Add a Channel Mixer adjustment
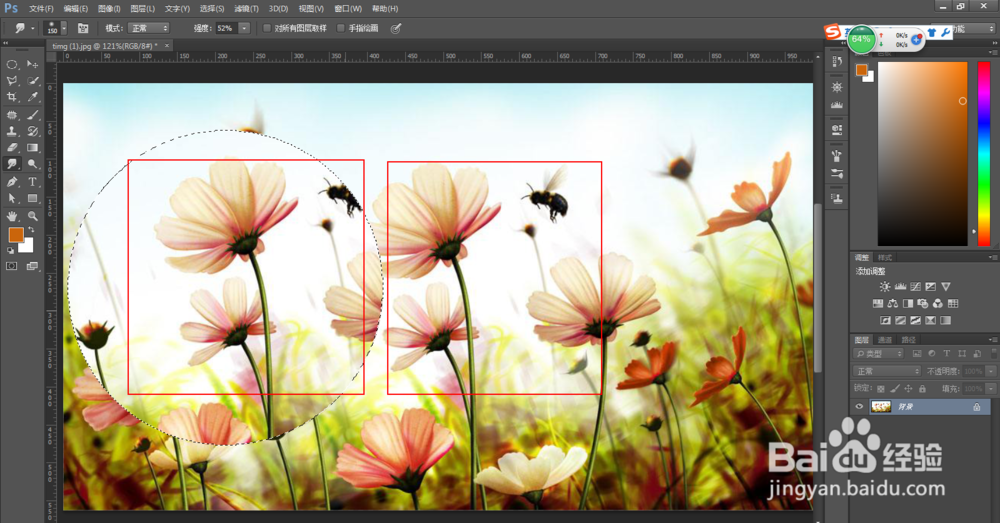The width and height of the screenshot is (1000, 523). [x=938, y=304]
